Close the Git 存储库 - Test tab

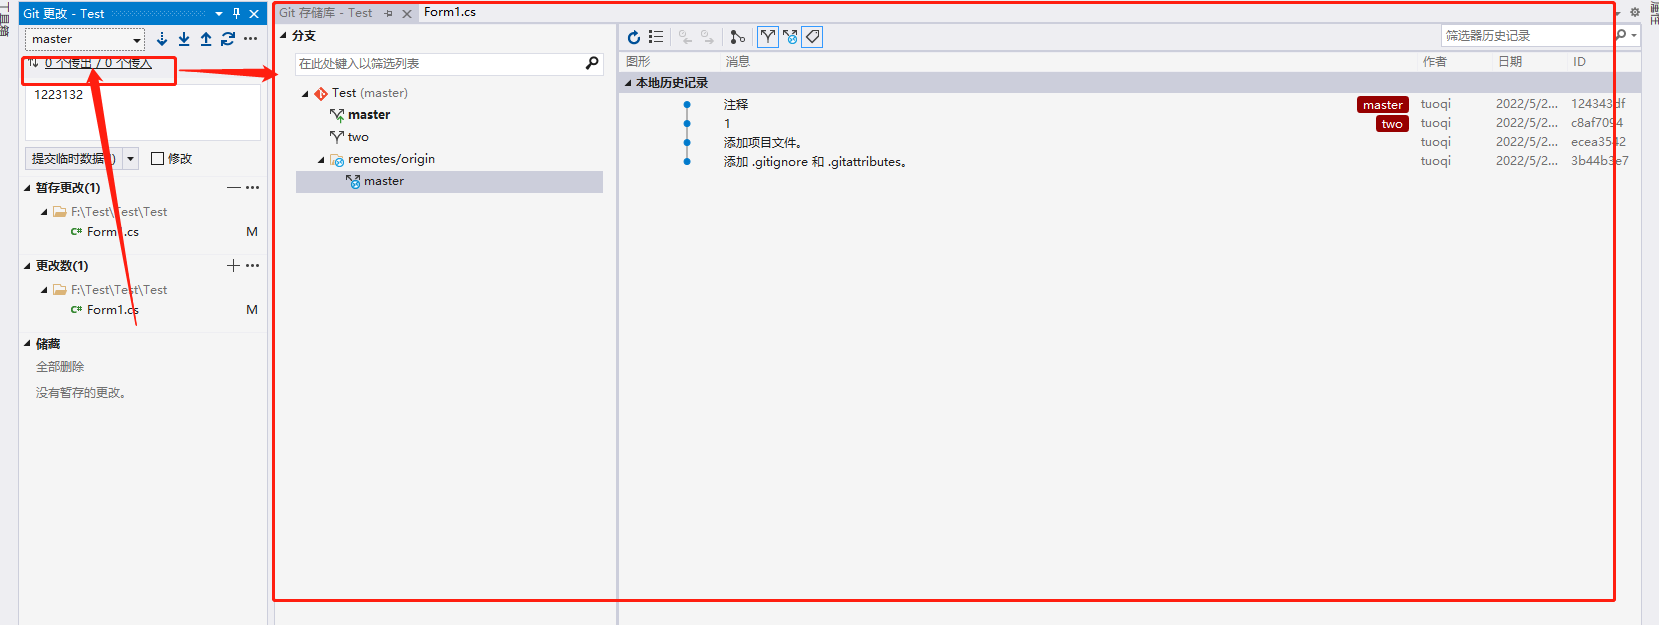click(x=407, y=14)
